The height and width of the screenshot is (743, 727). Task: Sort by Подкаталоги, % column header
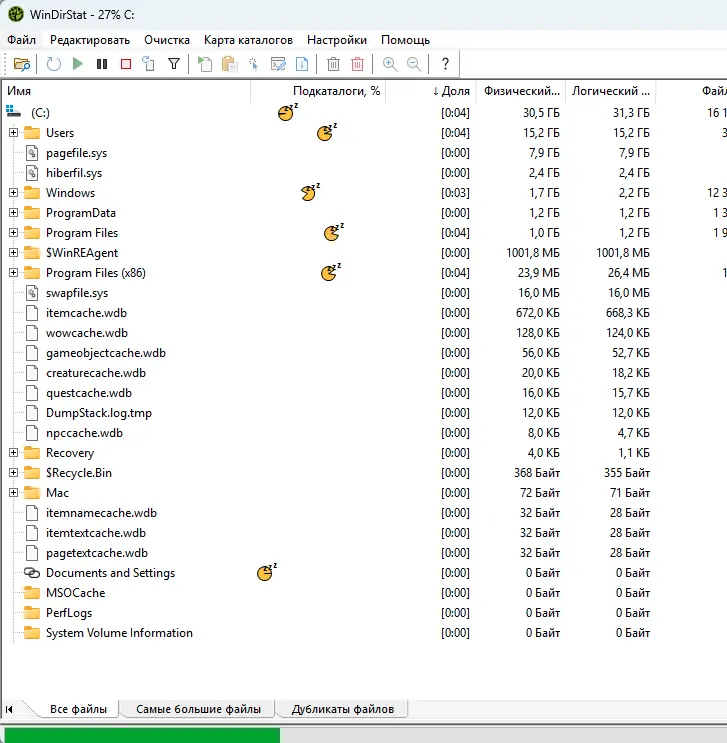coord(318,91)
